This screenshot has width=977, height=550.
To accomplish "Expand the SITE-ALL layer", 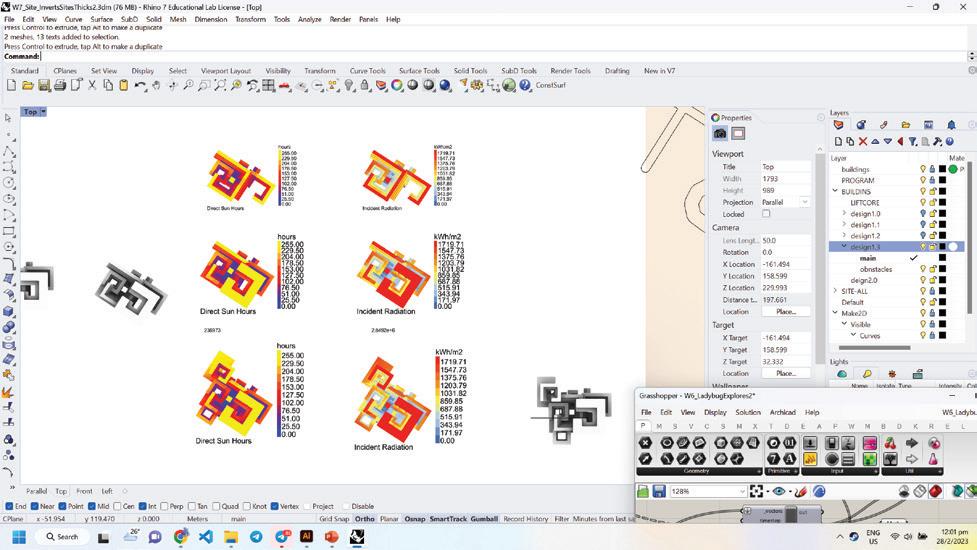I will [x=835, y=291].
